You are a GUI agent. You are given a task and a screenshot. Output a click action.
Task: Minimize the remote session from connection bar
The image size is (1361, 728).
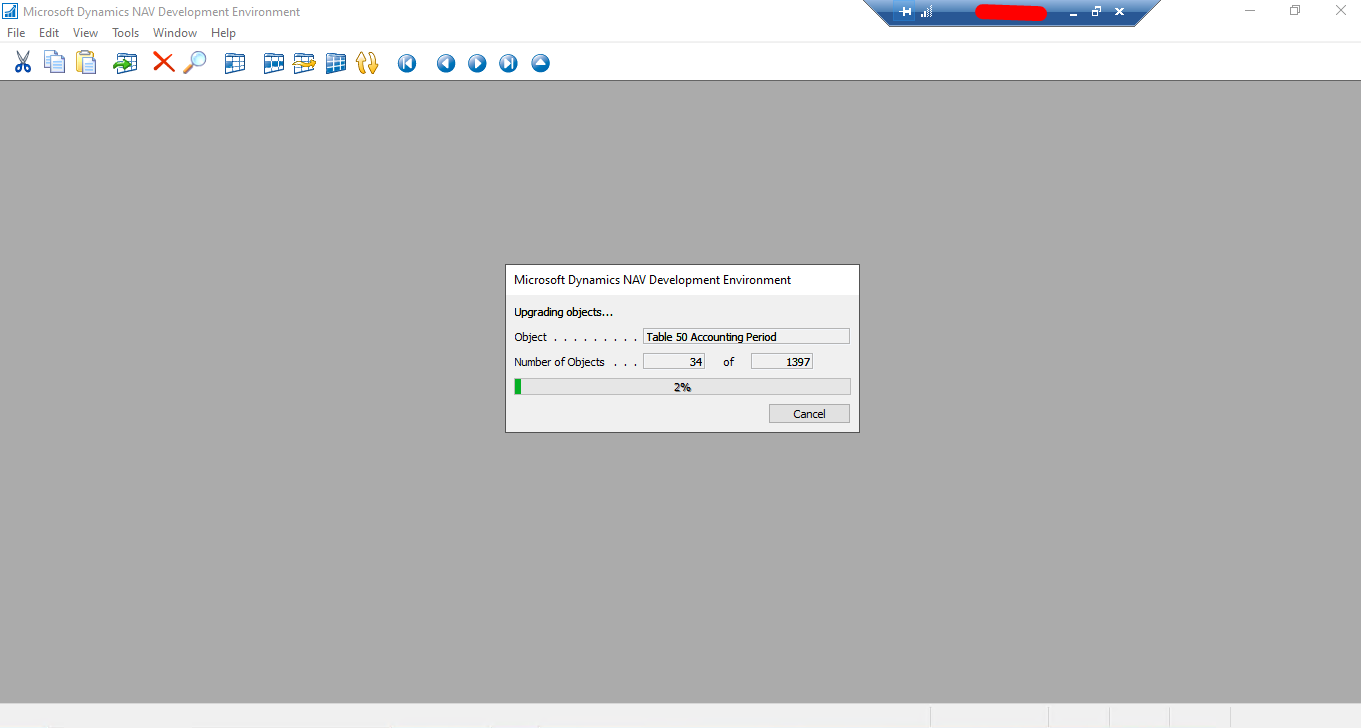pyautogui.click(x=1073, y=13)
